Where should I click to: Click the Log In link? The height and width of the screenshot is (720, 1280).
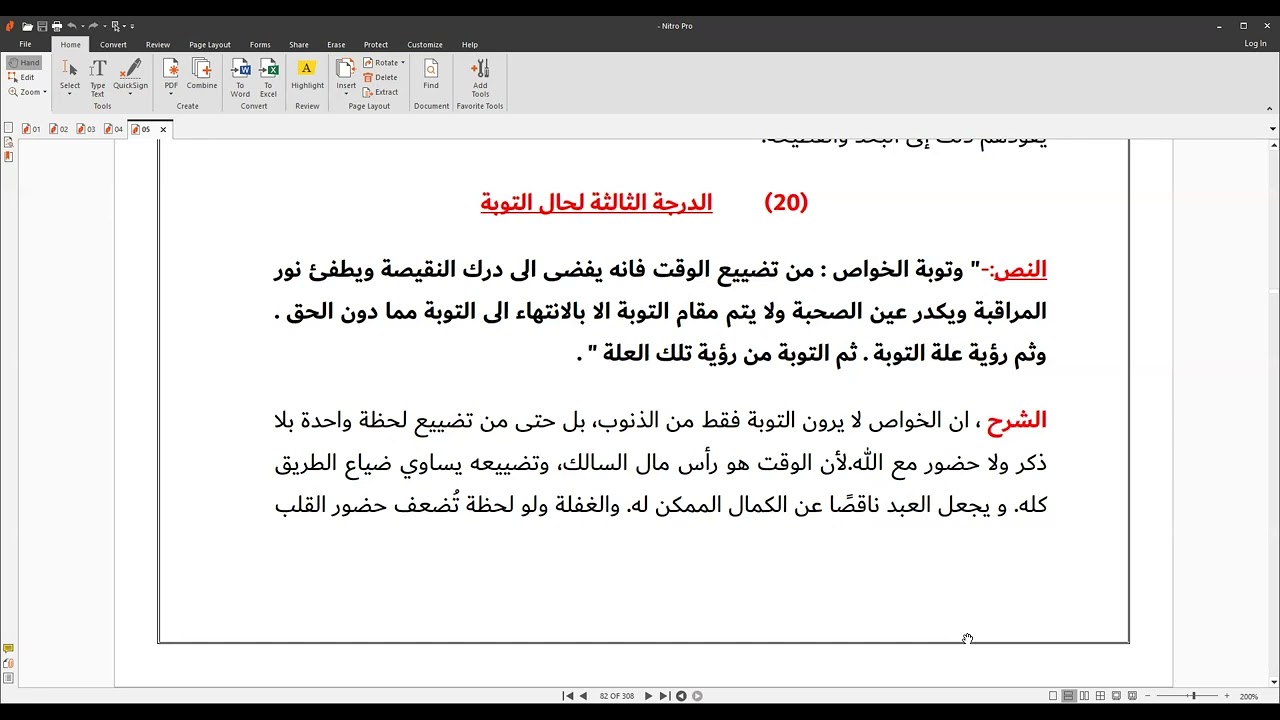pos(1256,44)
